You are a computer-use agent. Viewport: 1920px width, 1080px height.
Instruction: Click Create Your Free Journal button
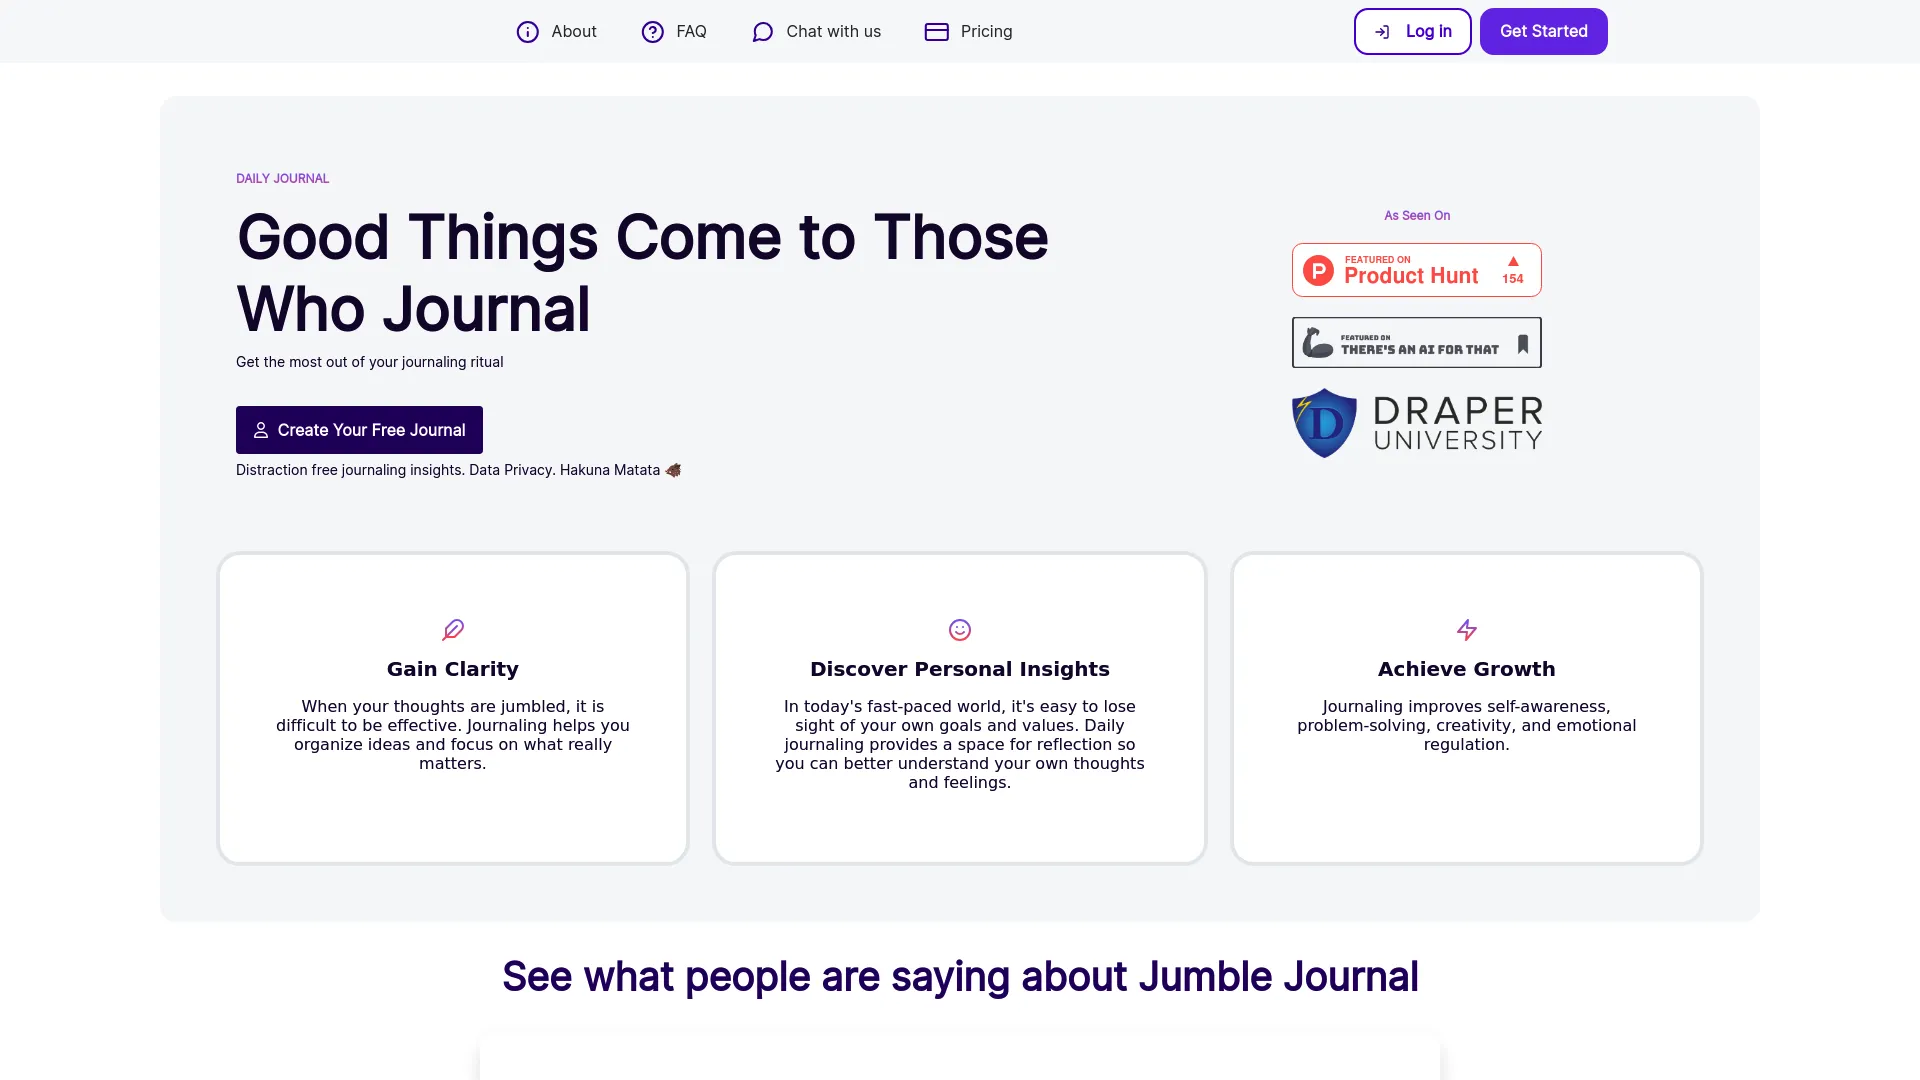pyautogui.click(x=359, y=430)
